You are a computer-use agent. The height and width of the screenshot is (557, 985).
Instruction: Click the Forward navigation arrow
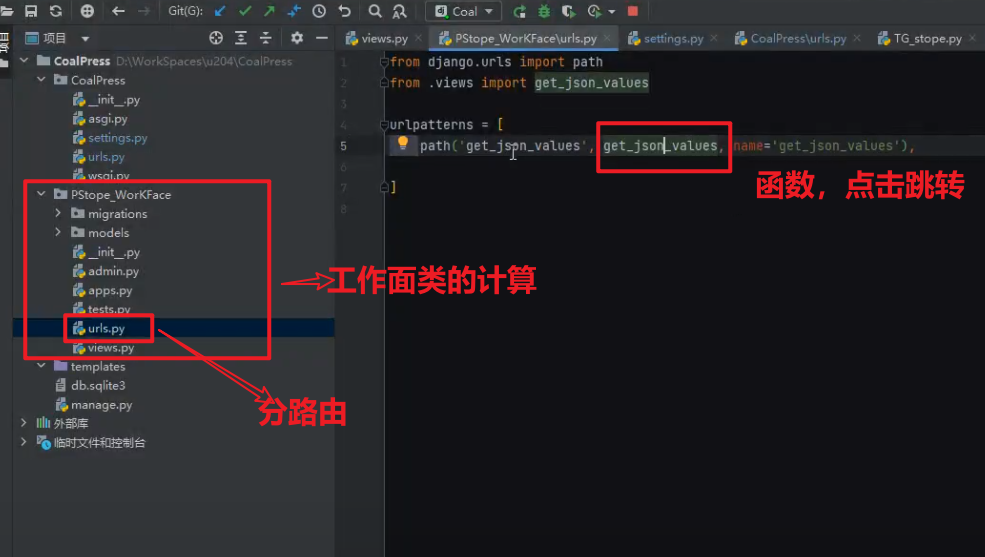click(143, 11)
